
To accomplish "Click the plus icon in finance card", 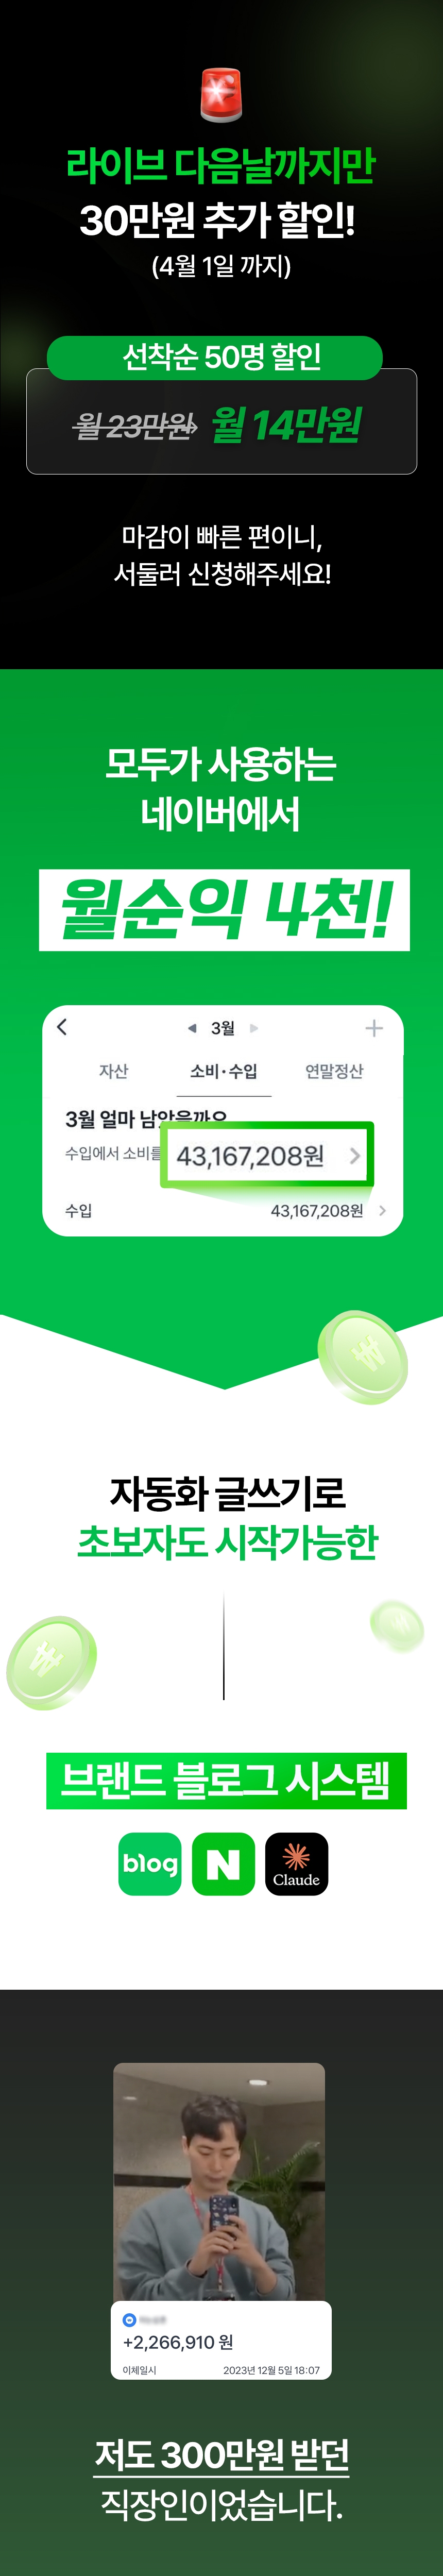I will pyautogui.click(x=374, y=1028).
